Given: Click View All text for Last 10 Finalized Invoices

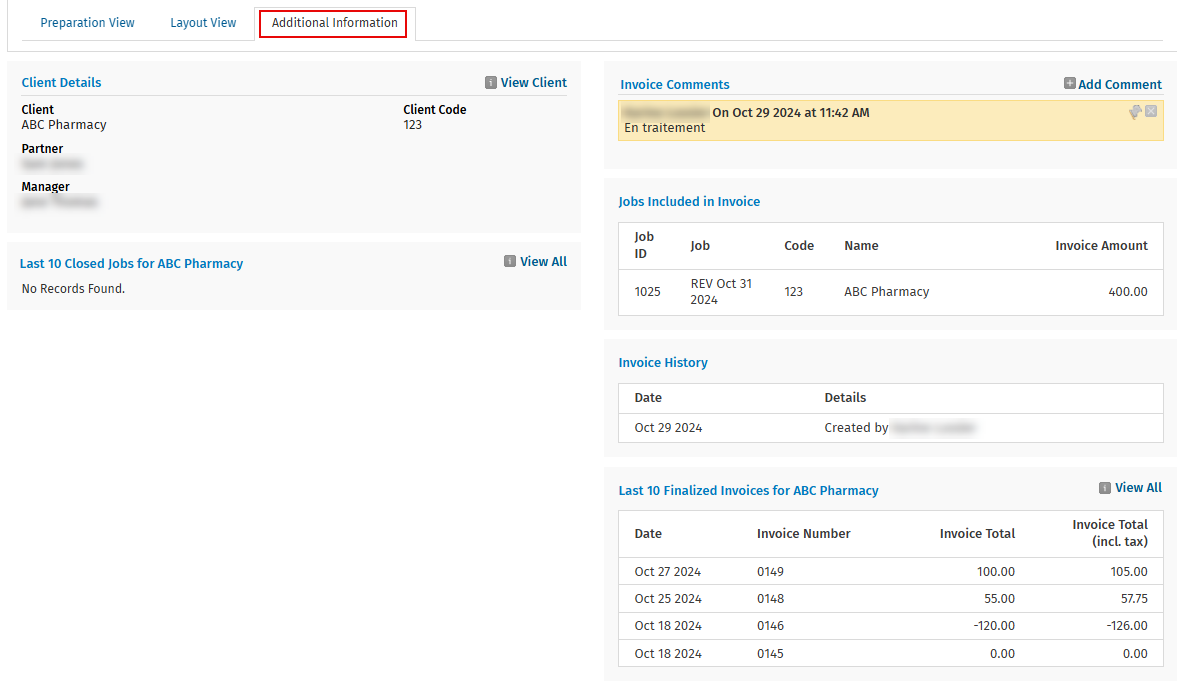Looking at the screenshot, I should point(1138,488).
